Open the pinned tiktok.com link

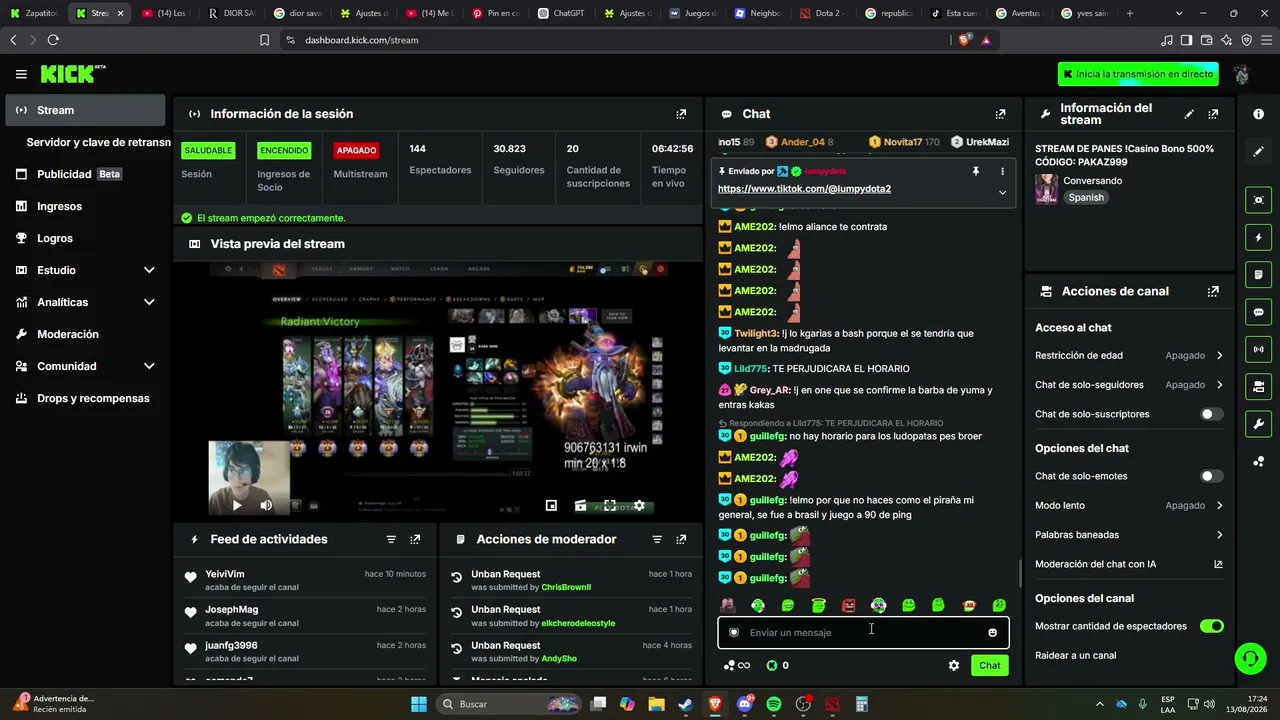[x=804, y=189]
